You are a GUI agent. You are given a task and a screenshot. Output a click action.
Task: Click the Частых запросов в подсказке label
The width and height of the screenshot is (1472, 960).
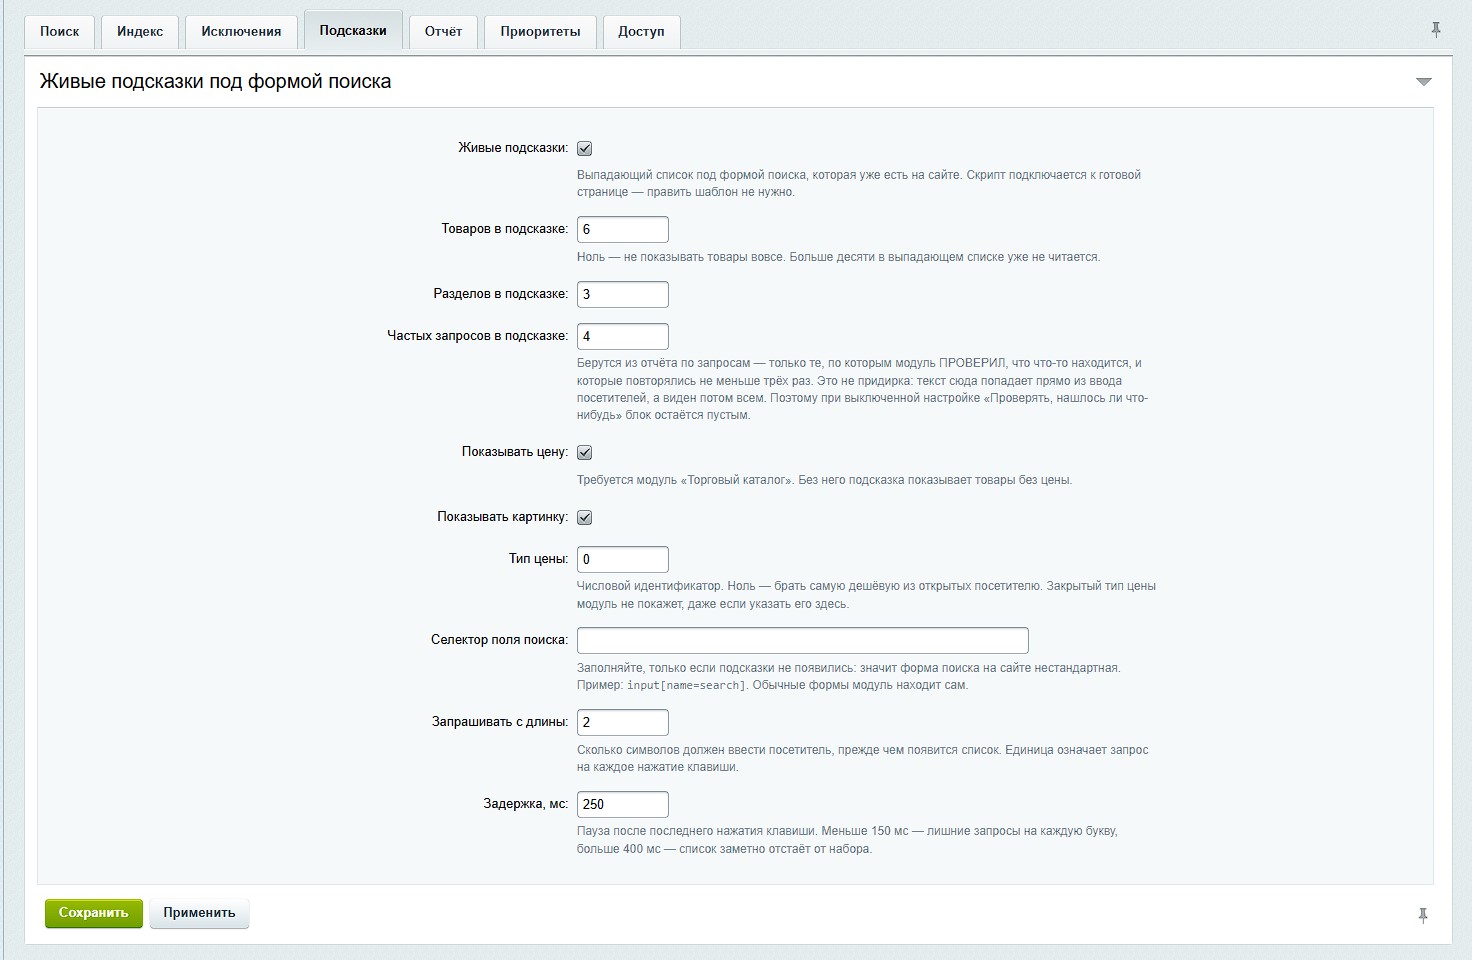(x=478, y=336)
